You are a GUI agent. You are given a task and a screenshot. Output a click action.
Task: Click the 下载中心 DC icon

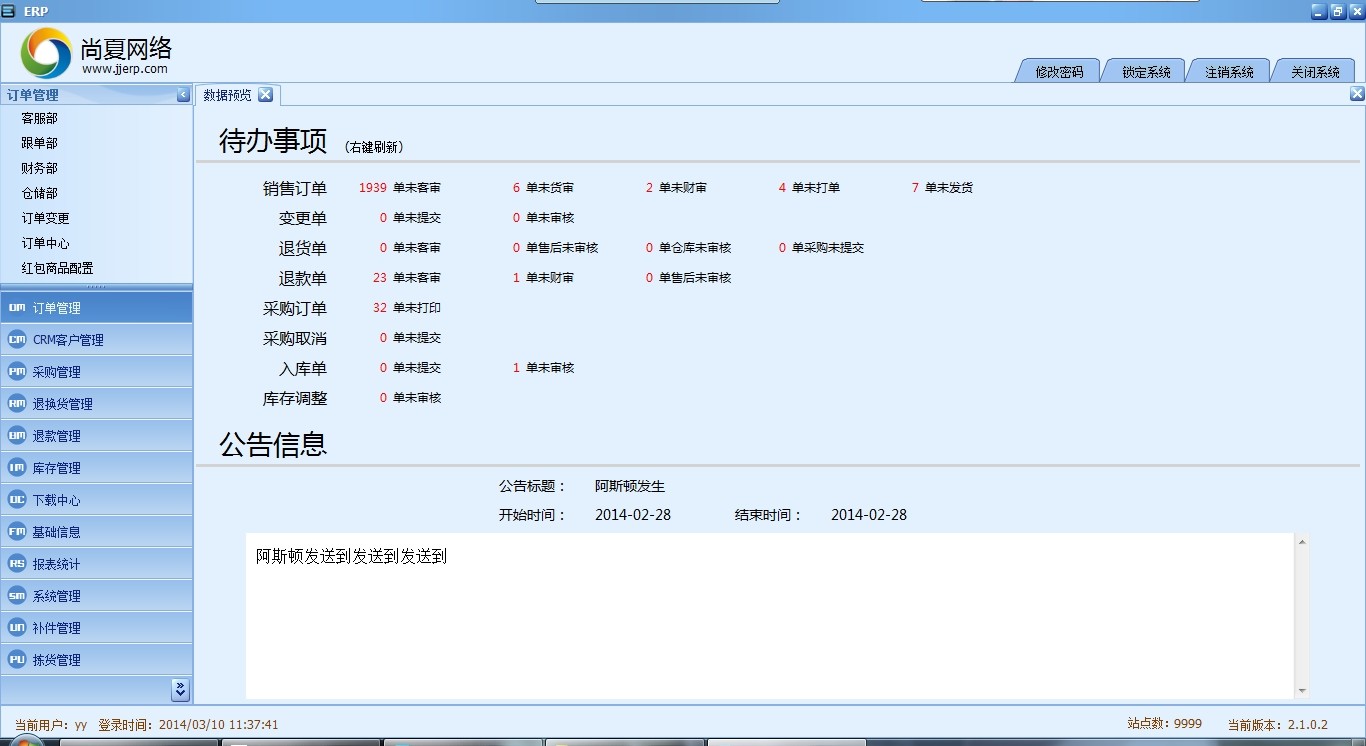(x=16, y=500)
